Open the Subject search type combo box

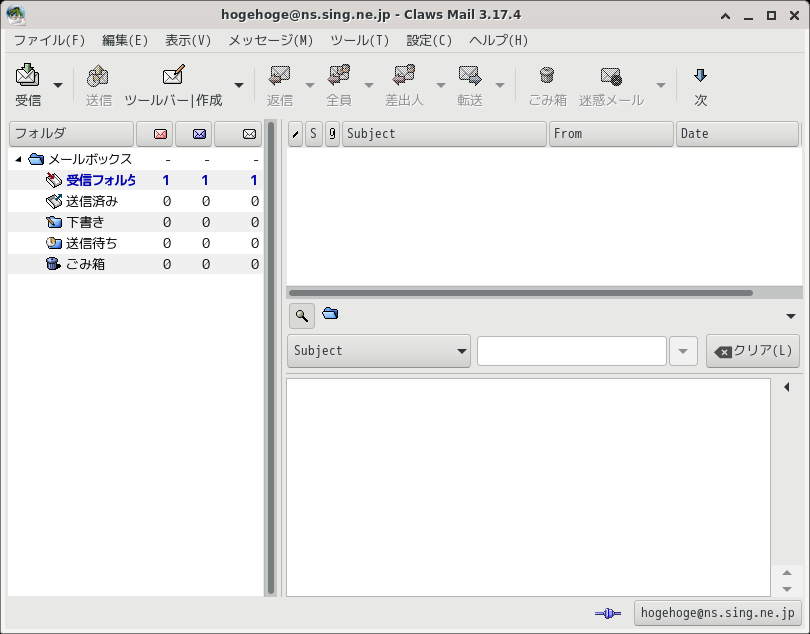click(379, 351)
